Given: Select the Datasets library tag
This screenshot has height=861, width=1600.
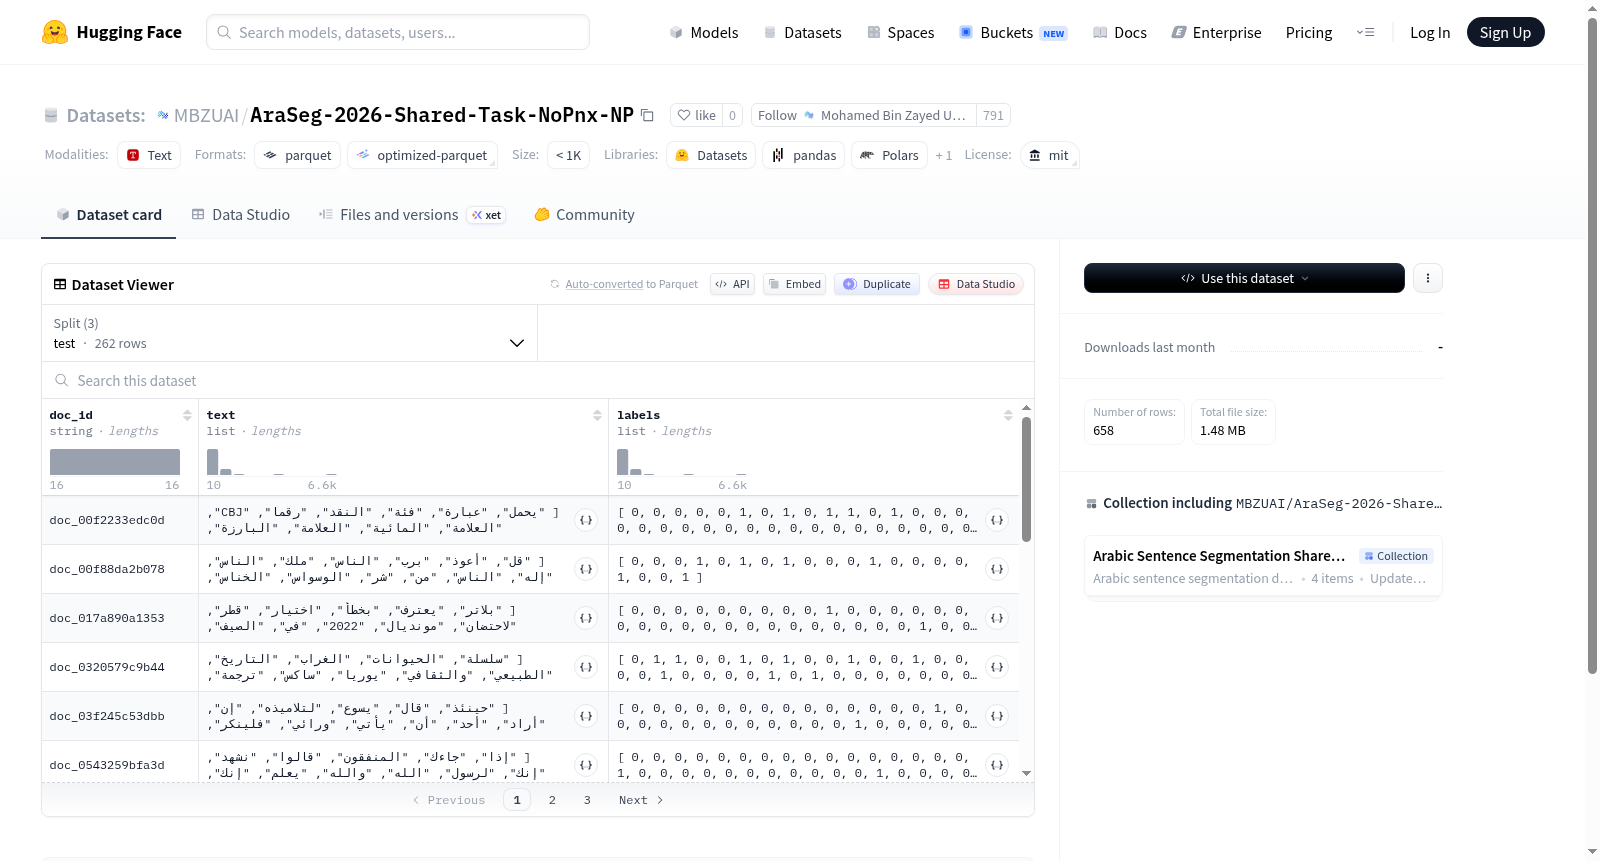Looking at the screenshot, I should (x=711, y=155).
